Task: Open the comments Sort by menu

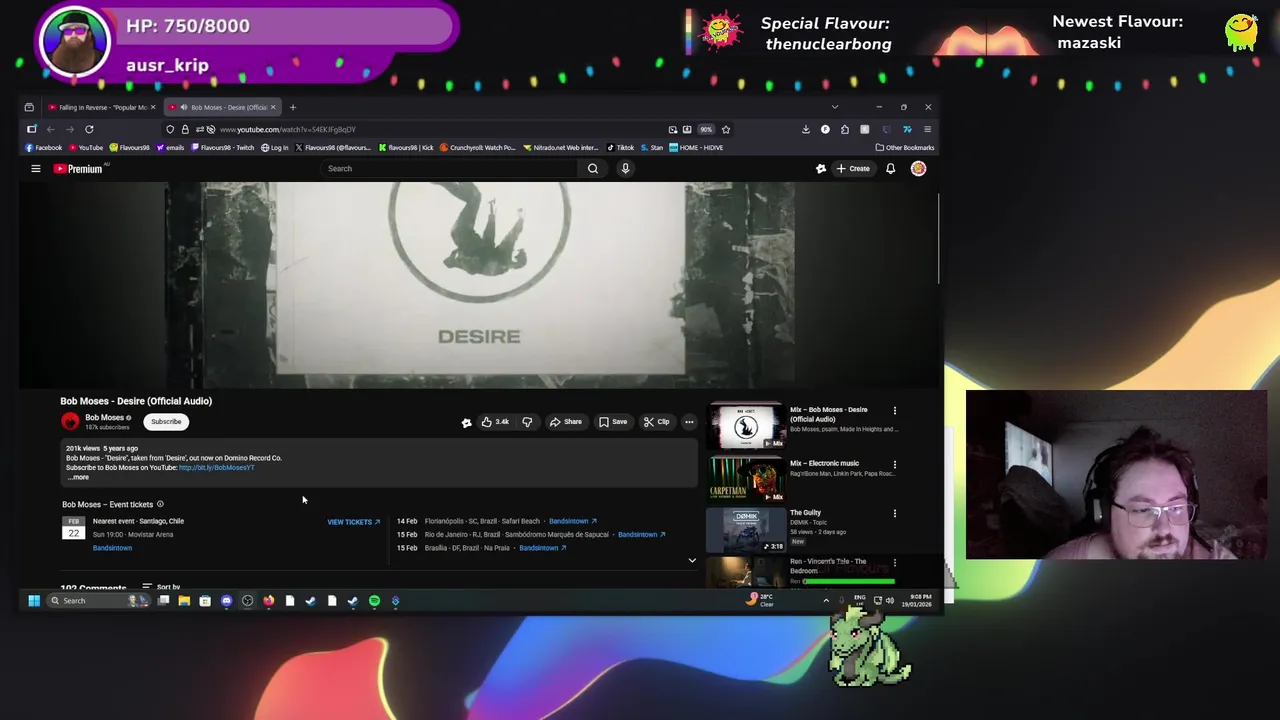Action: [162, 587]
